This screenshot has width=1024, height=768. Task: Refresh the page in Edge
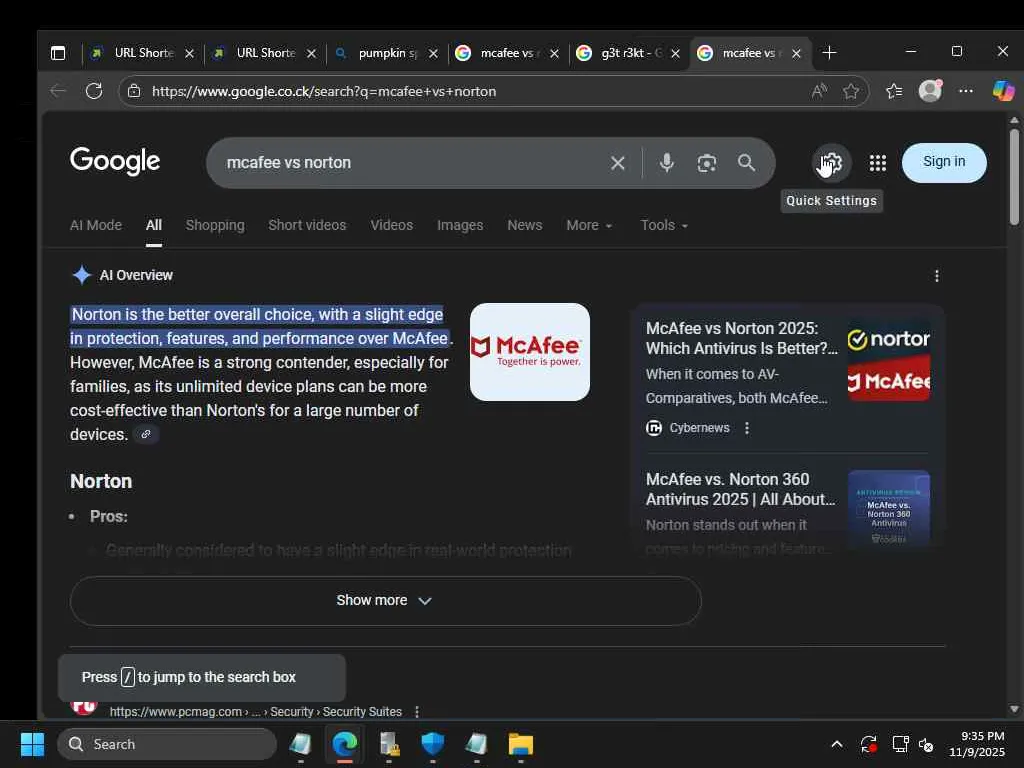(x=94, y=91)
